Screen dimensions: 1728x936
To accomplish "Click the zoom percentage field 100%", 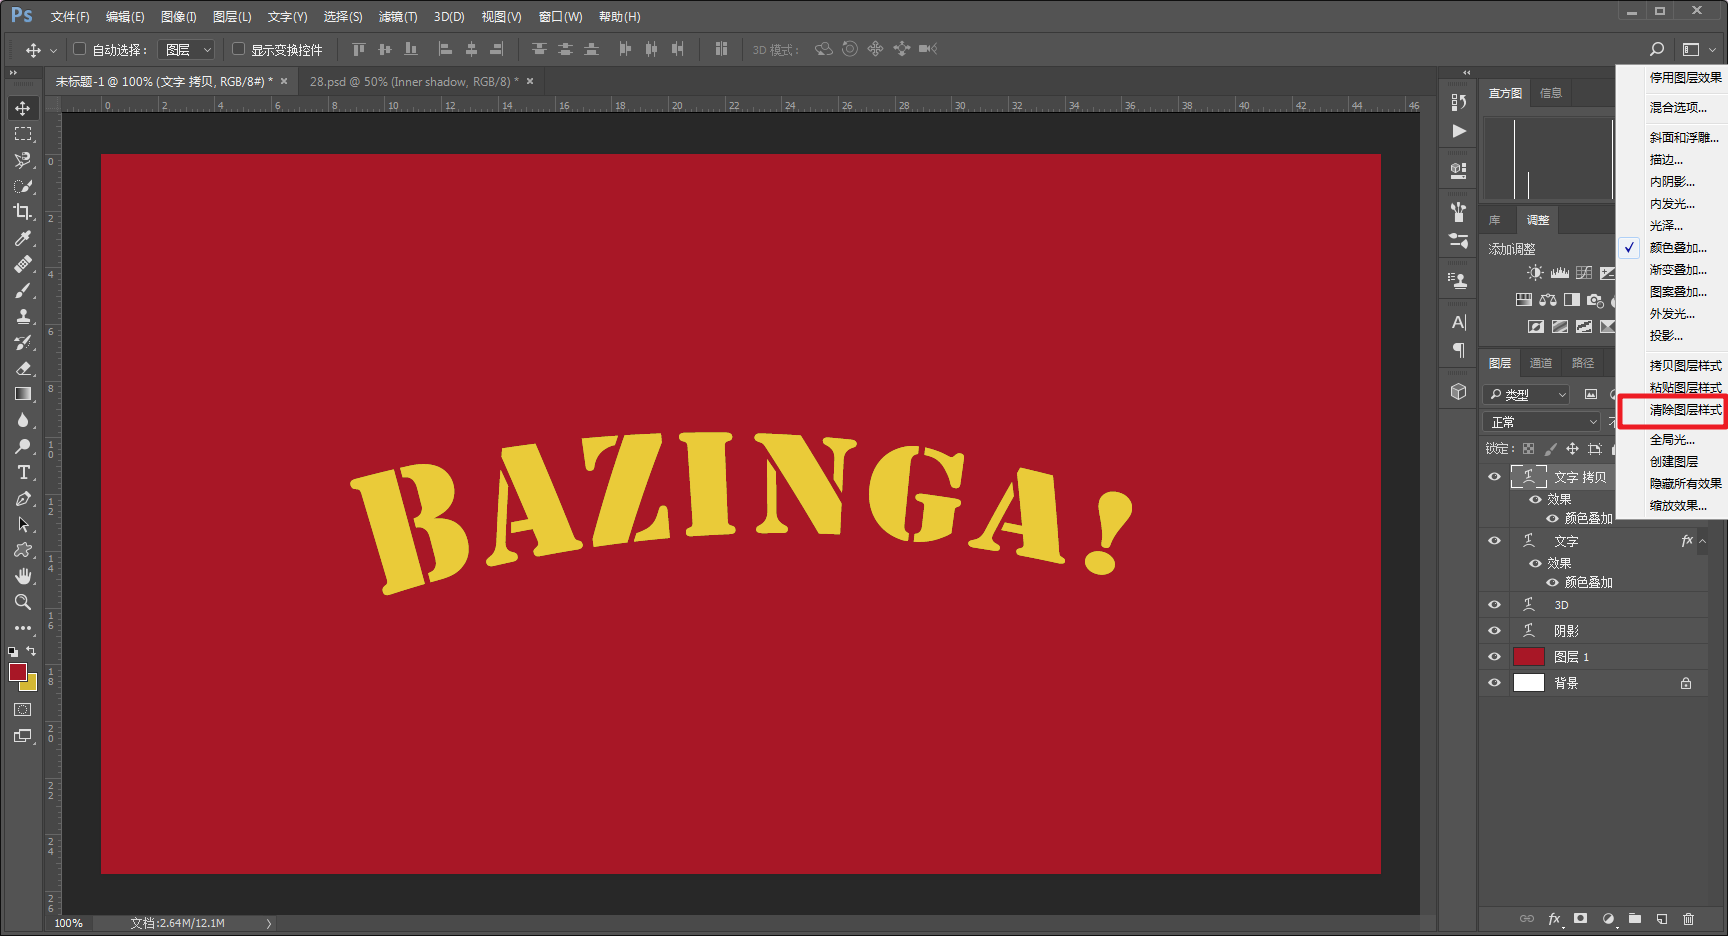I will (x=68, y=923).
